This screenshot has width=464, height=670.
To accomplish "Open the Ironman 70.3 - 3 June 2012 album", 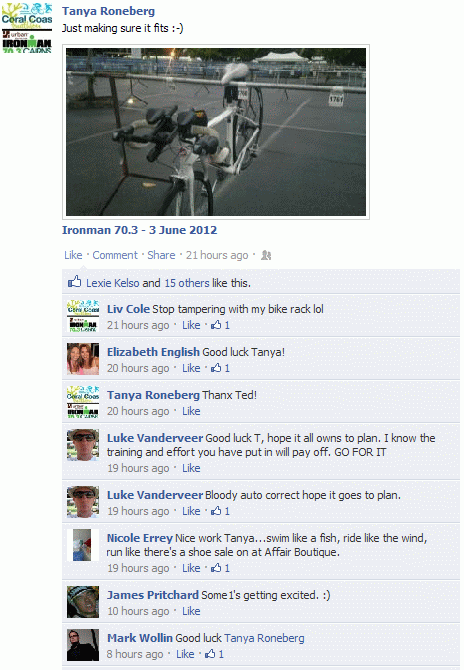I will (x=139, y=230).
